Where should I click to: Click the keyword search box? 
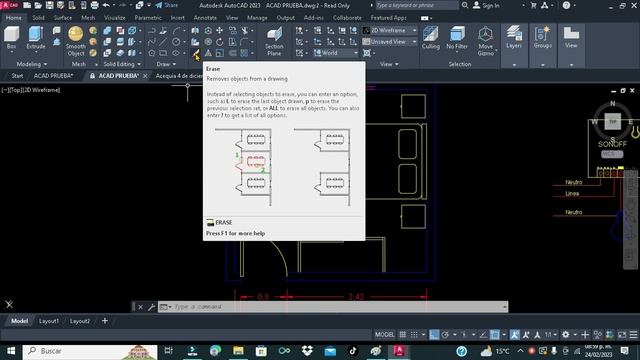point(416,5)
